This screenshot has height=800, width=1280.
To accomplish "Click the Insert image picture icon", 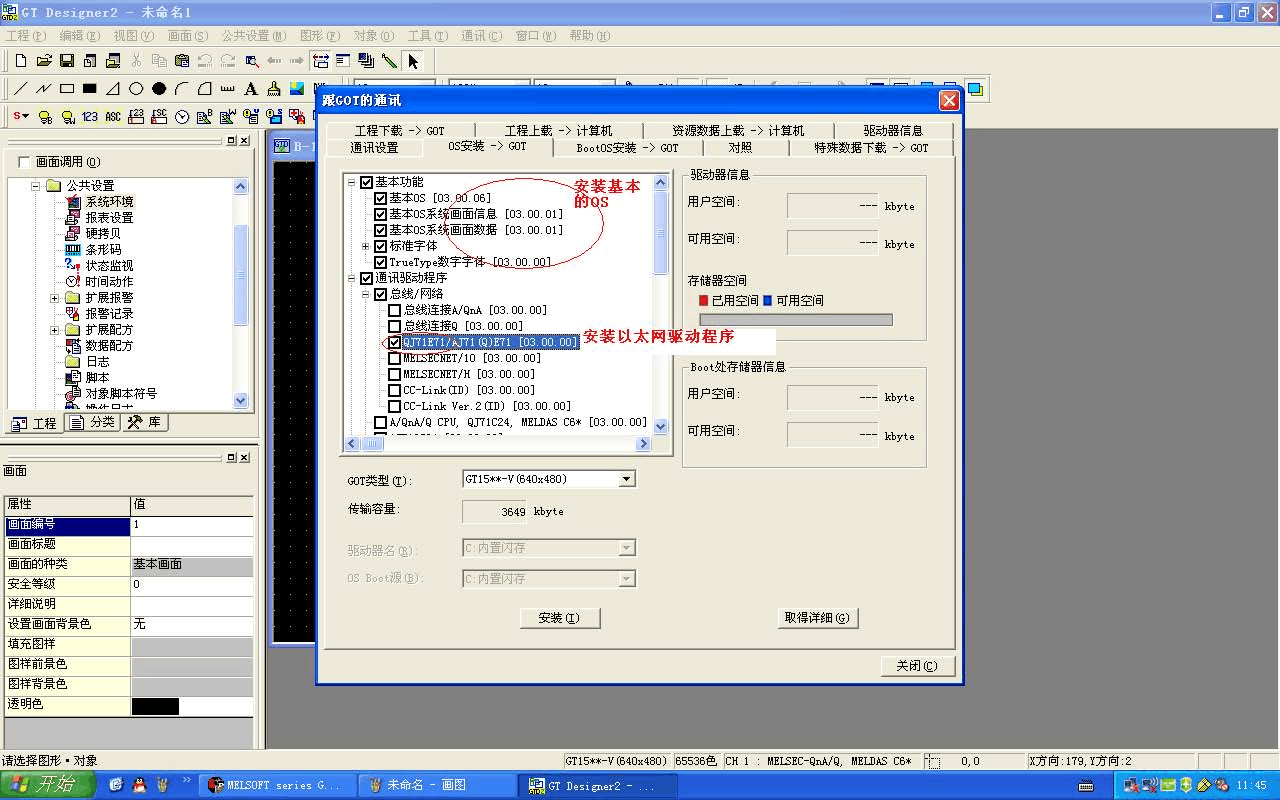I will click(297, 89).
